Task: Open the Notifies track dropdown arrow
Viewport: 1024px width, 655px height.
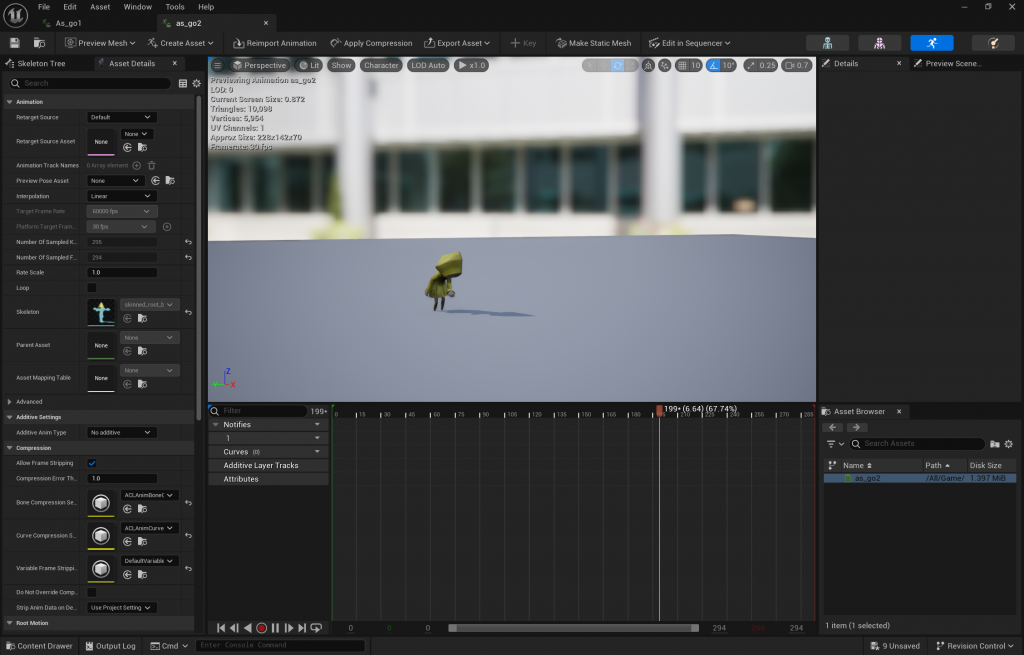Action: coord(317,424)
